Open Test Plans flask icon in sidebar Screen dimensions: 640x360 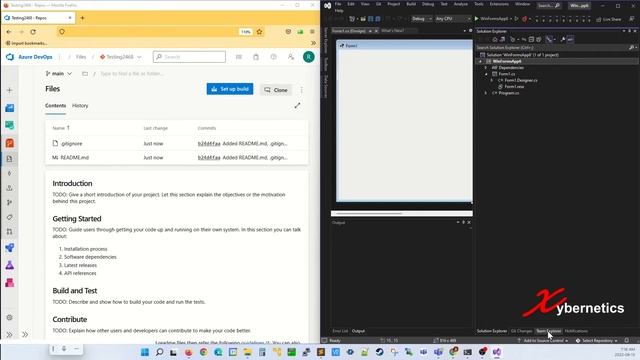[x=10, y=265]
